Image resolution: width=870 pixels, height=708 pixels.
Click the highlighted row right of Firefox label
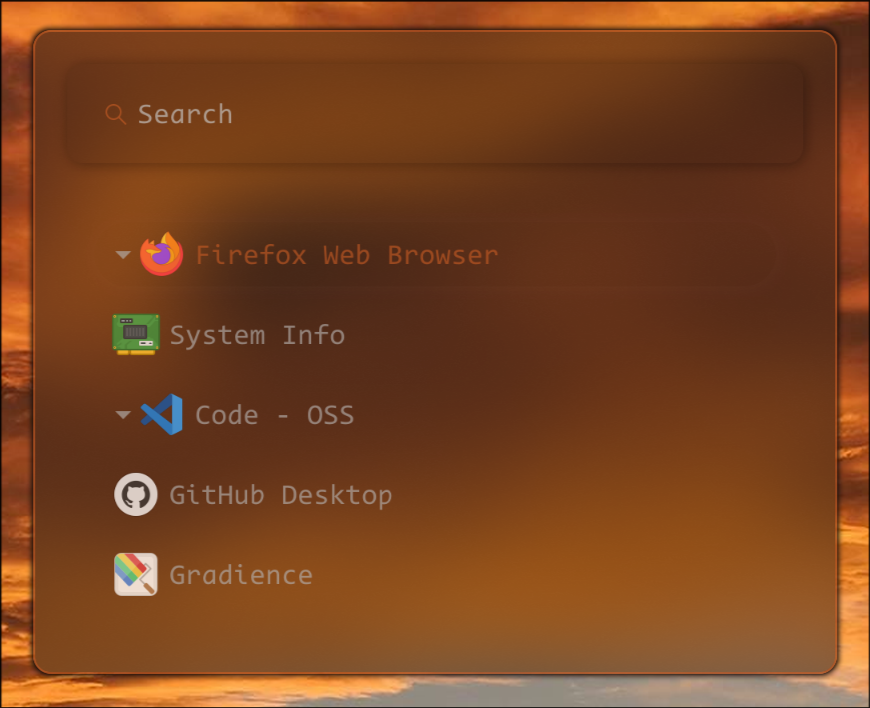640,255
